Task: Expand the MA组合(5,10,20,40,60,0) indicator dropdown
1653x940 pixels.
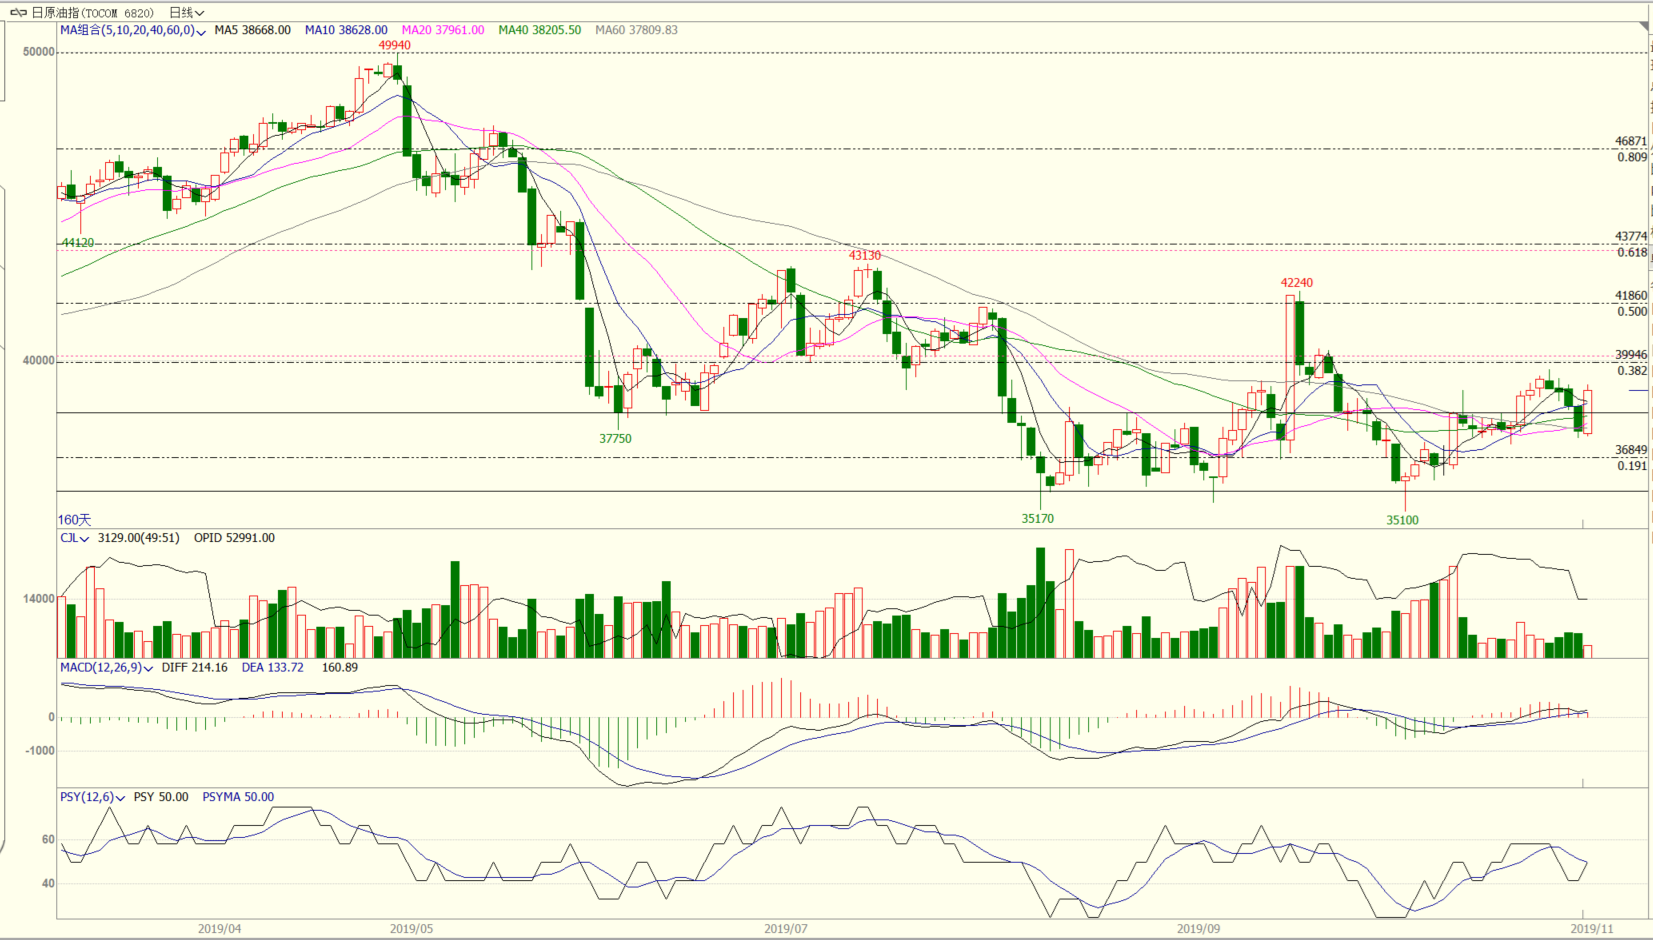Action: (x=133, y=30)
